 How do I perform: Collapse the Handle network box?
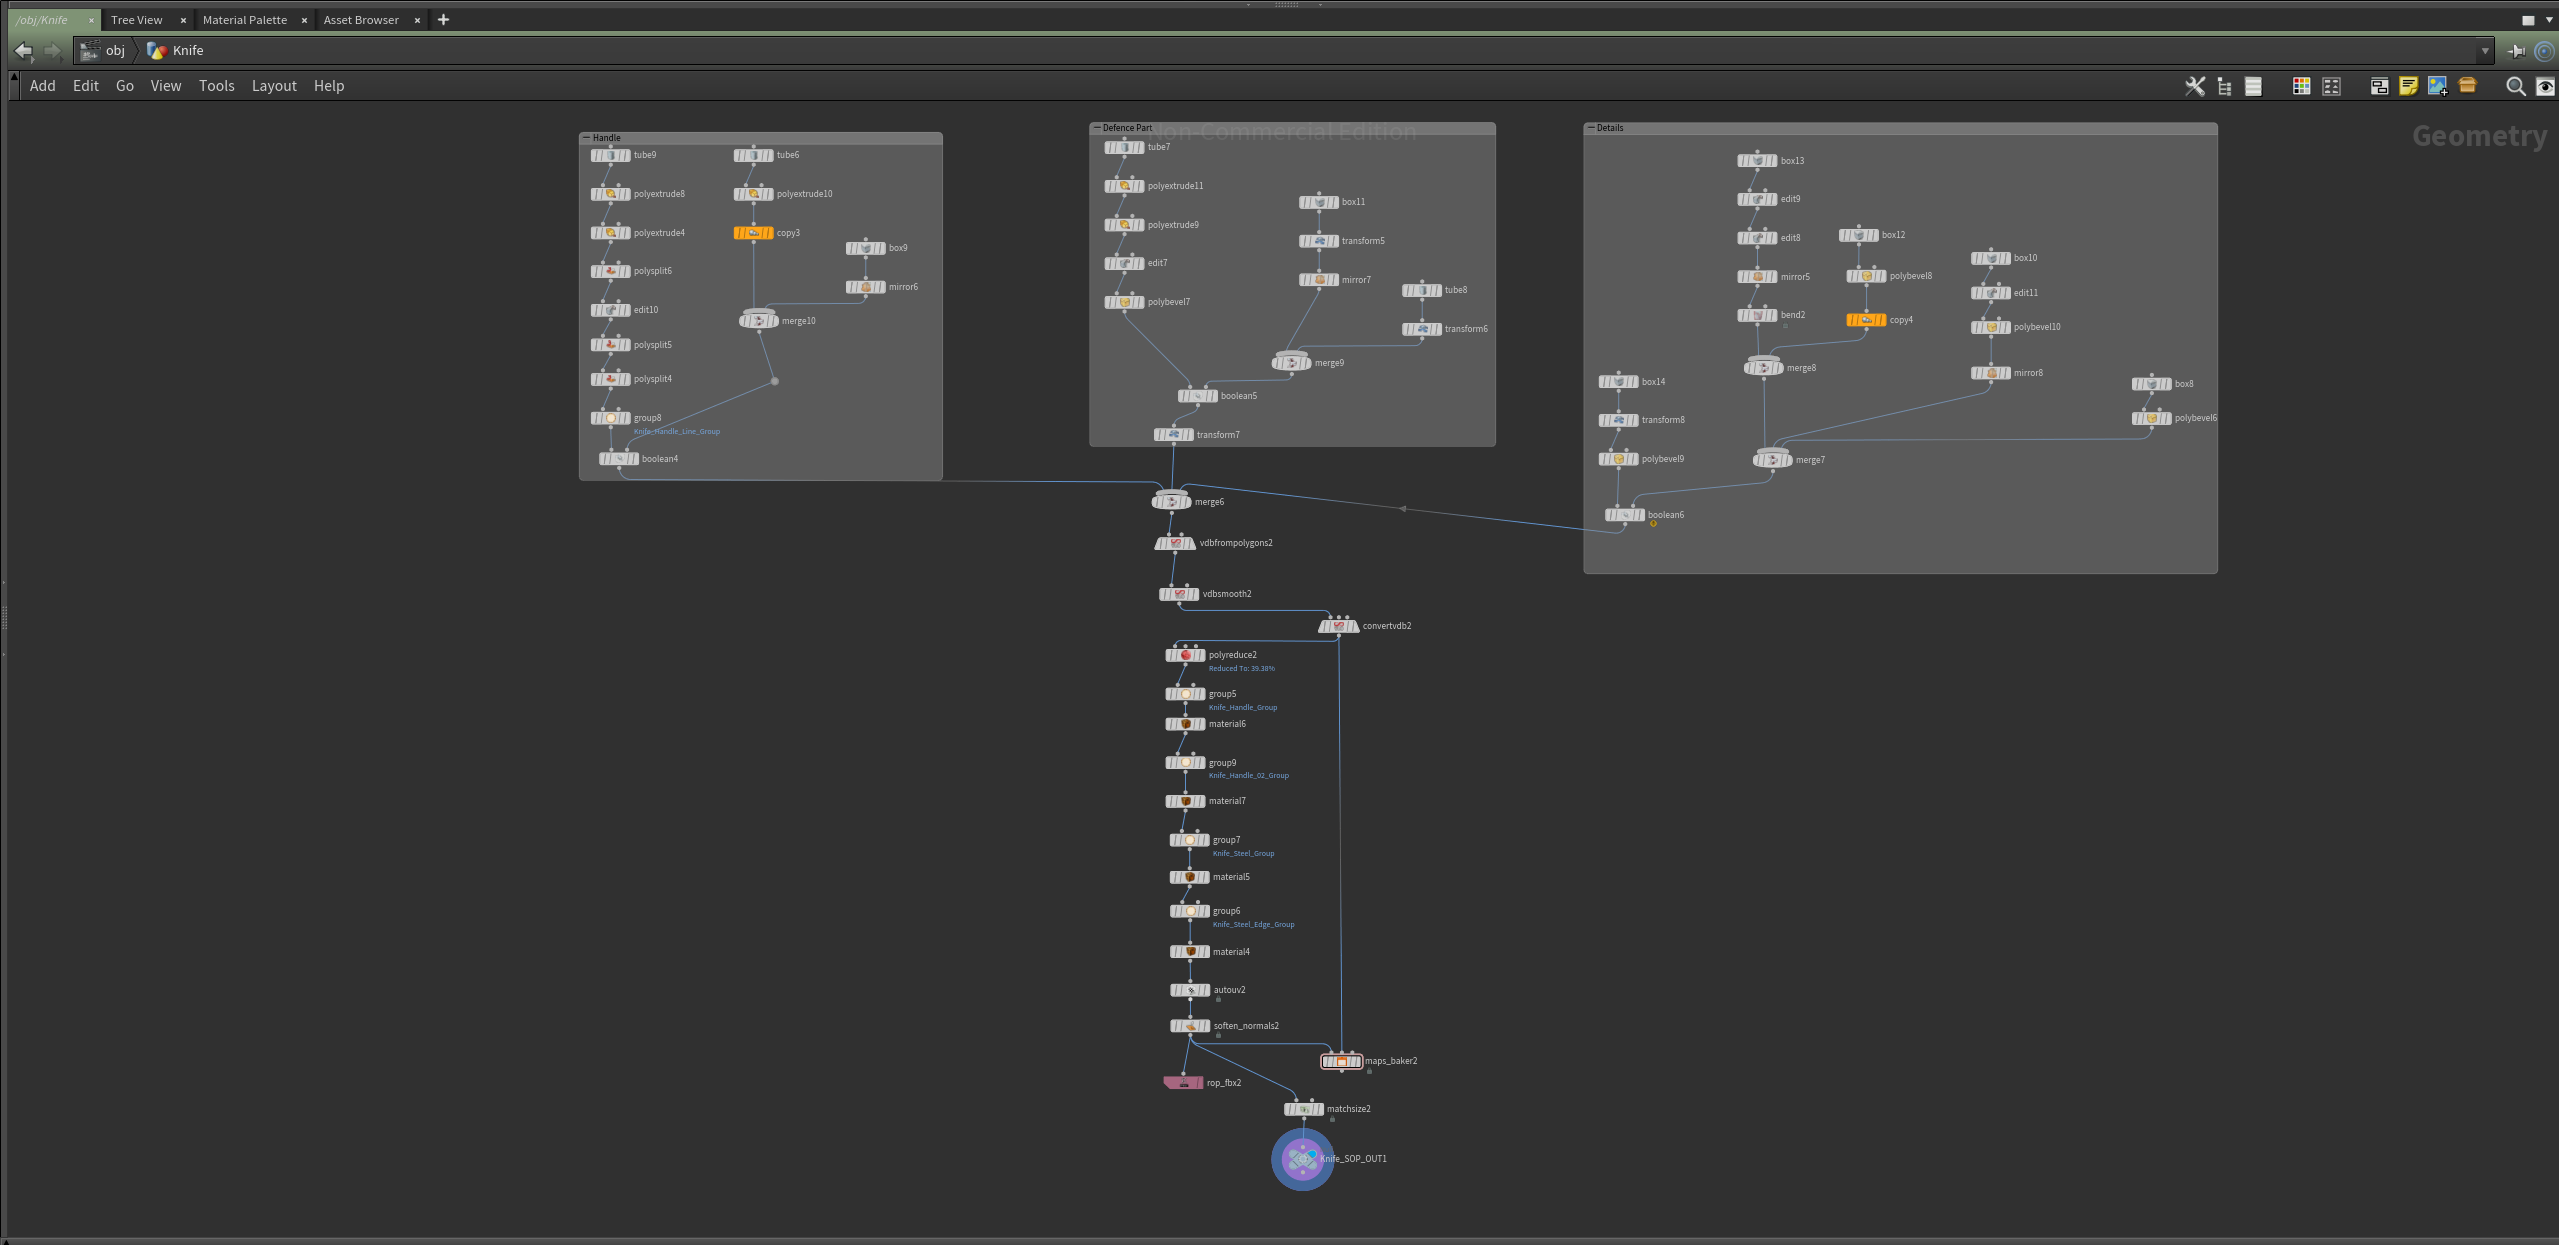tap(587, 137)
